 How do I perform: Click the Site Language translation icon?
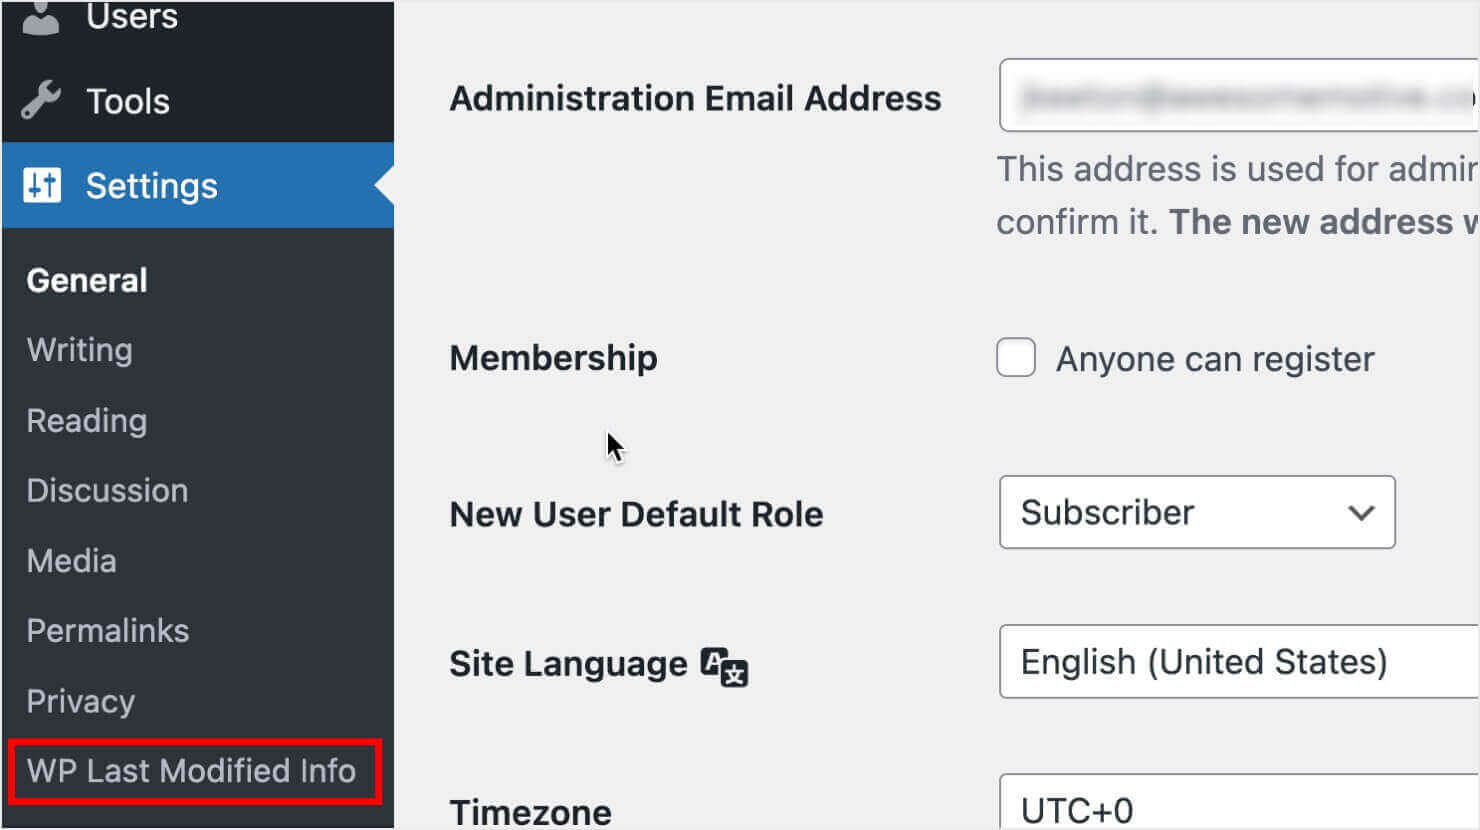coord(725,666)
